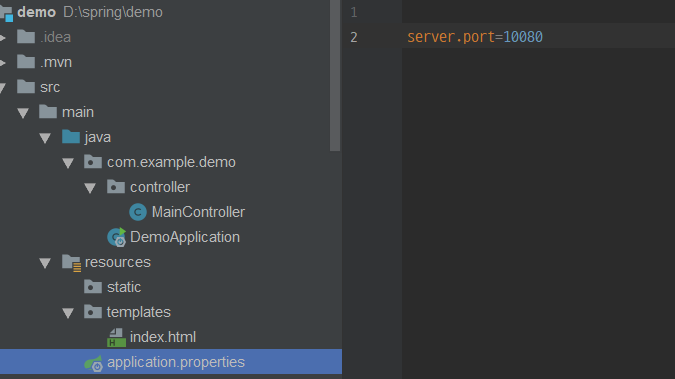Select the src folder label
This screenshot has height=379, width=675.
click(x=50, y=87)
